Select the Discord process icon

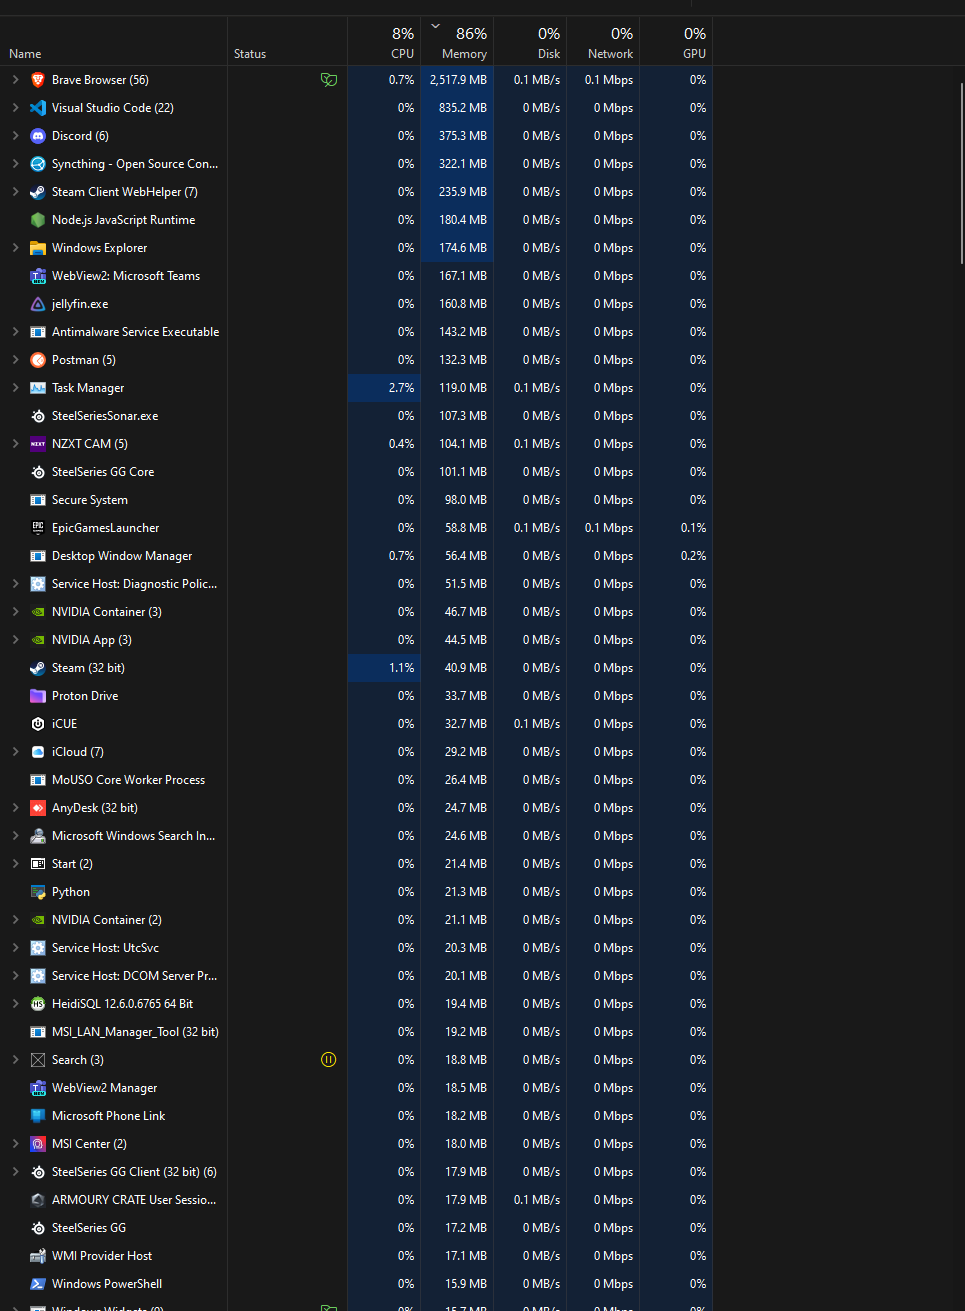(x=37, y=135)
